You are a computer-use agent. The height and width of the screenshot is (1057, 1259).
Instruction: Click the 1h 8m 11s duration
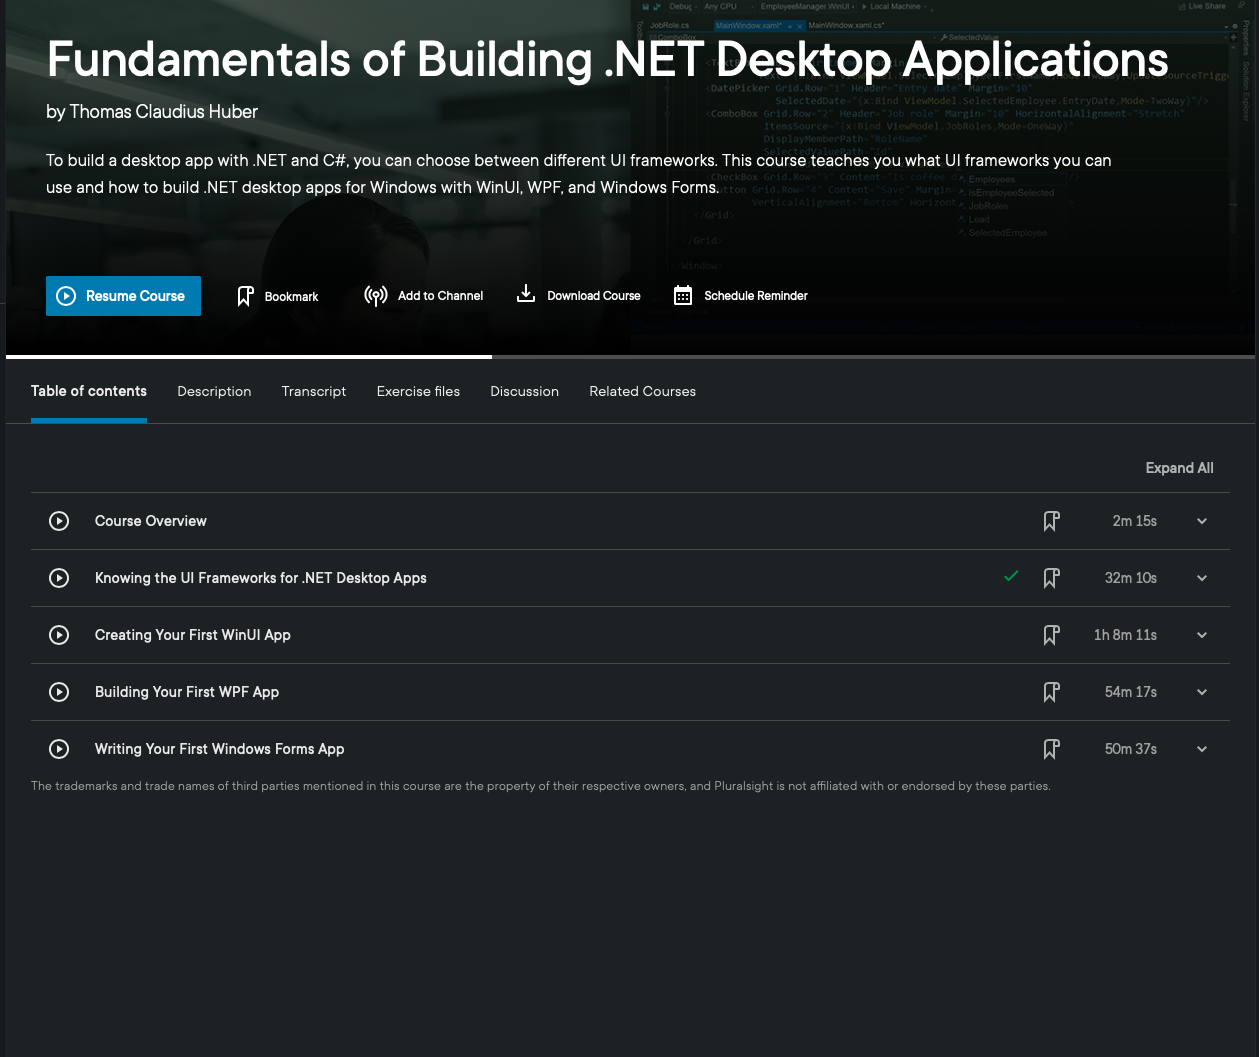click(x=1125, y=635)
